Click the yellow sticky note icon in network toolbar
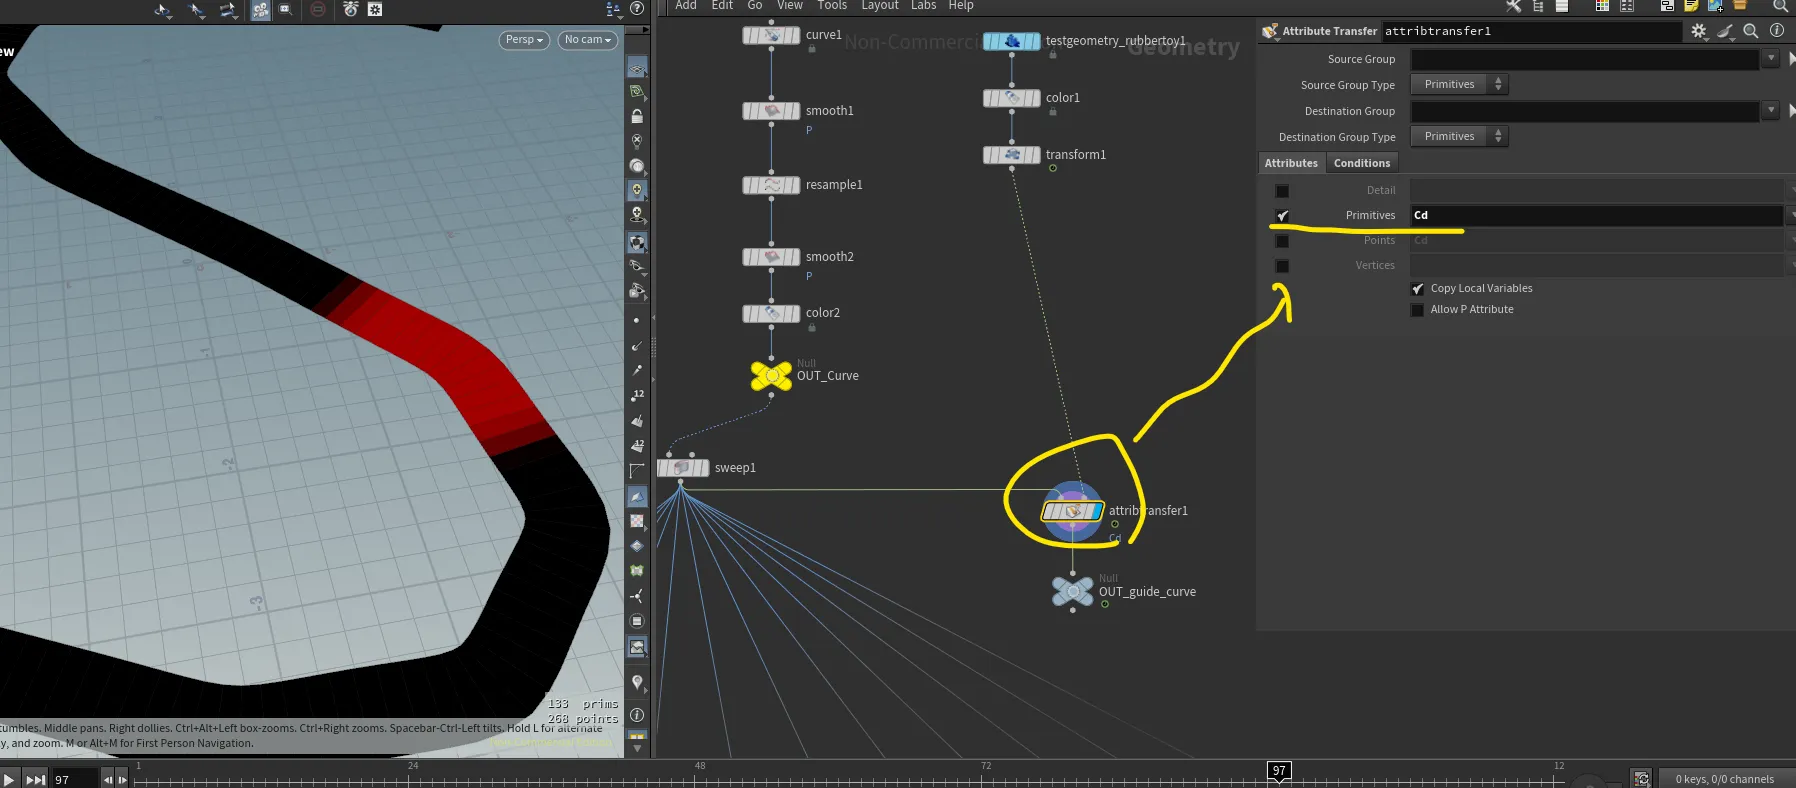The image size is (1796, 788). 1690,6
